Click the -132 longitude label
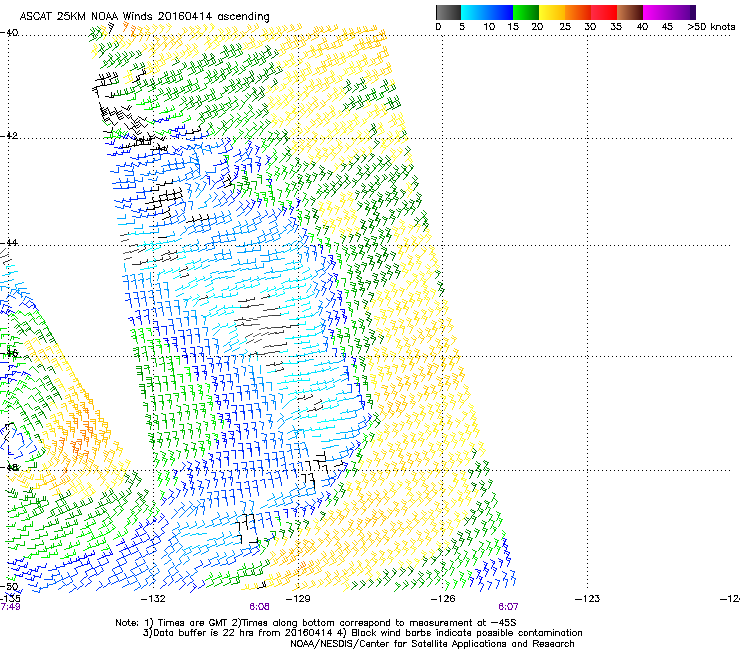This screenshot has width=740, height=650. 153,599
